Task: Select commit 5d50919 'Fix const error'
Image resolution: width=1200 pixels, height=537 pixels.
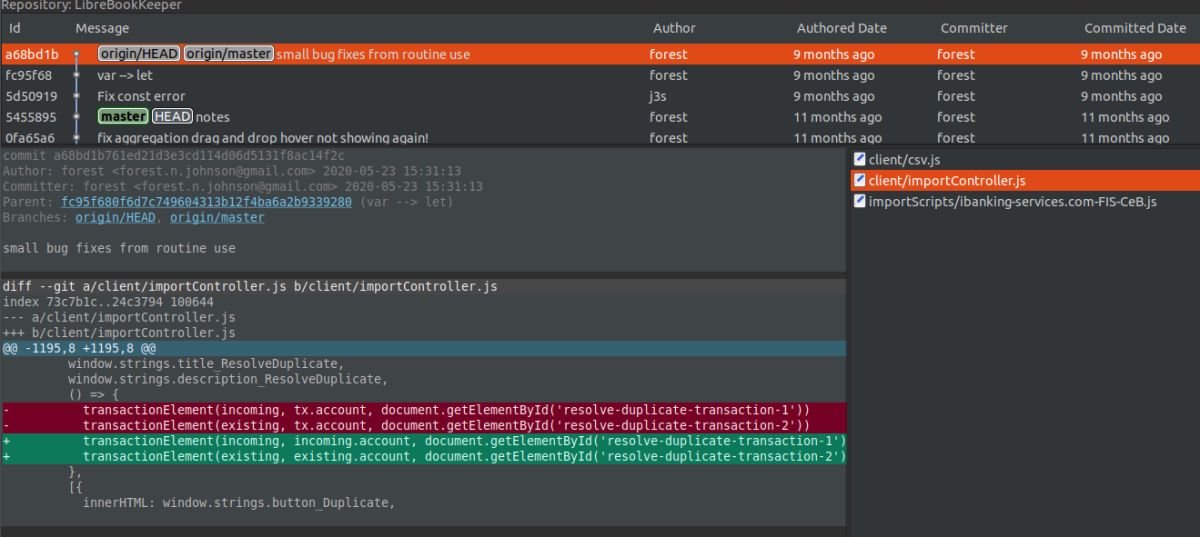Action: point(600,96)
